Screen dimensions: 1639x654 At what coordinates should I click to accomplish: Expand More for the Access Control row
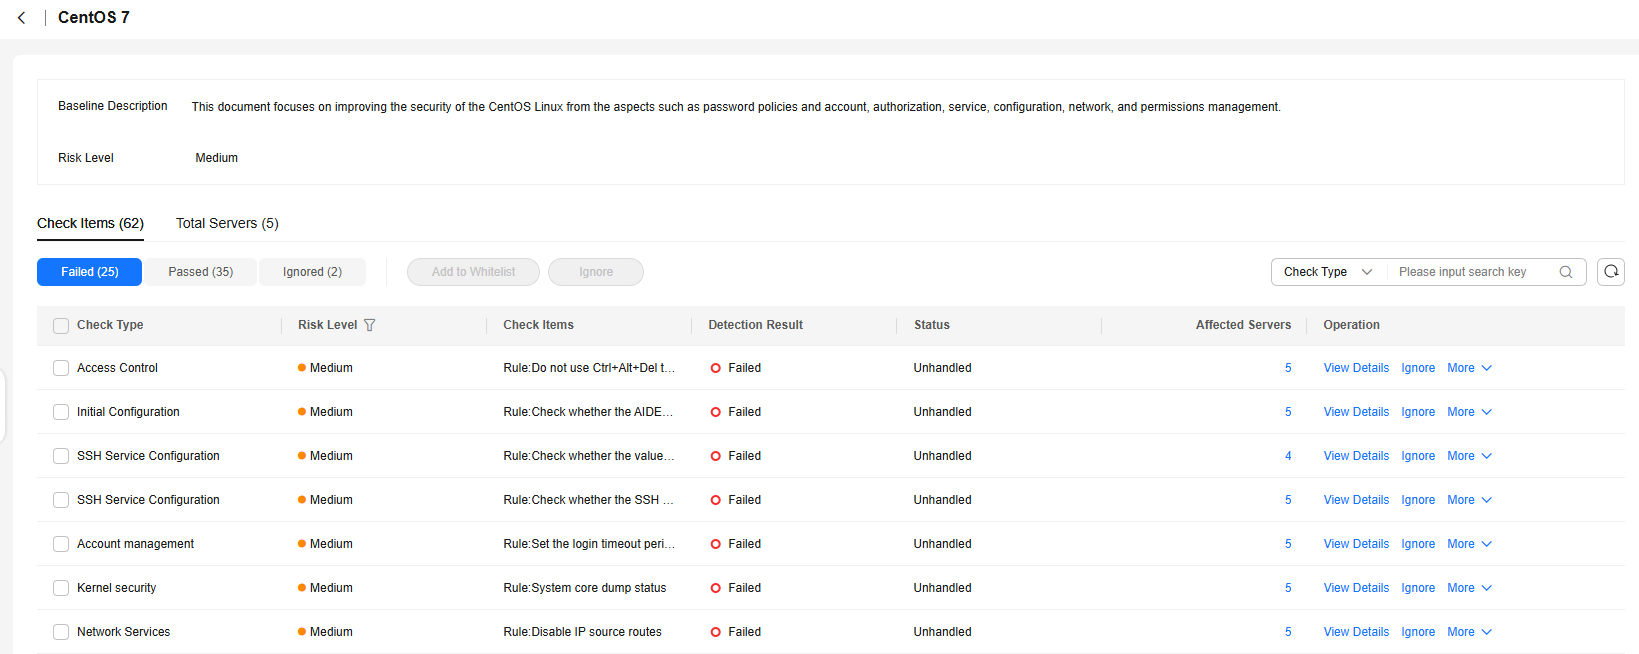pyautogui.click(x=1469, y=368)
